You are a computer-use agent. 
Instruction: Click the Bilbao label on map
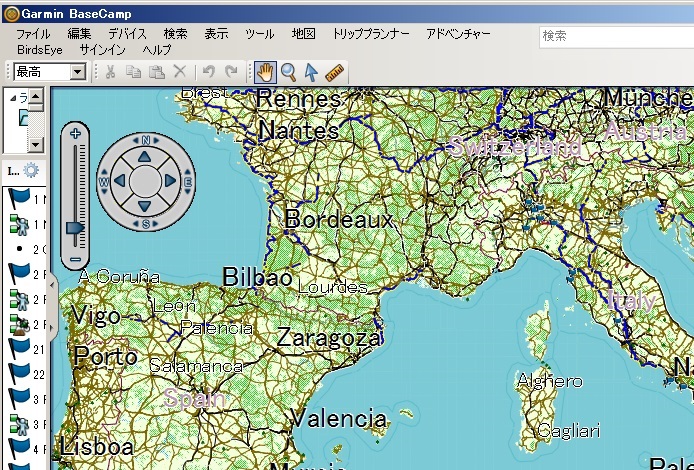[x=258, y=277]
